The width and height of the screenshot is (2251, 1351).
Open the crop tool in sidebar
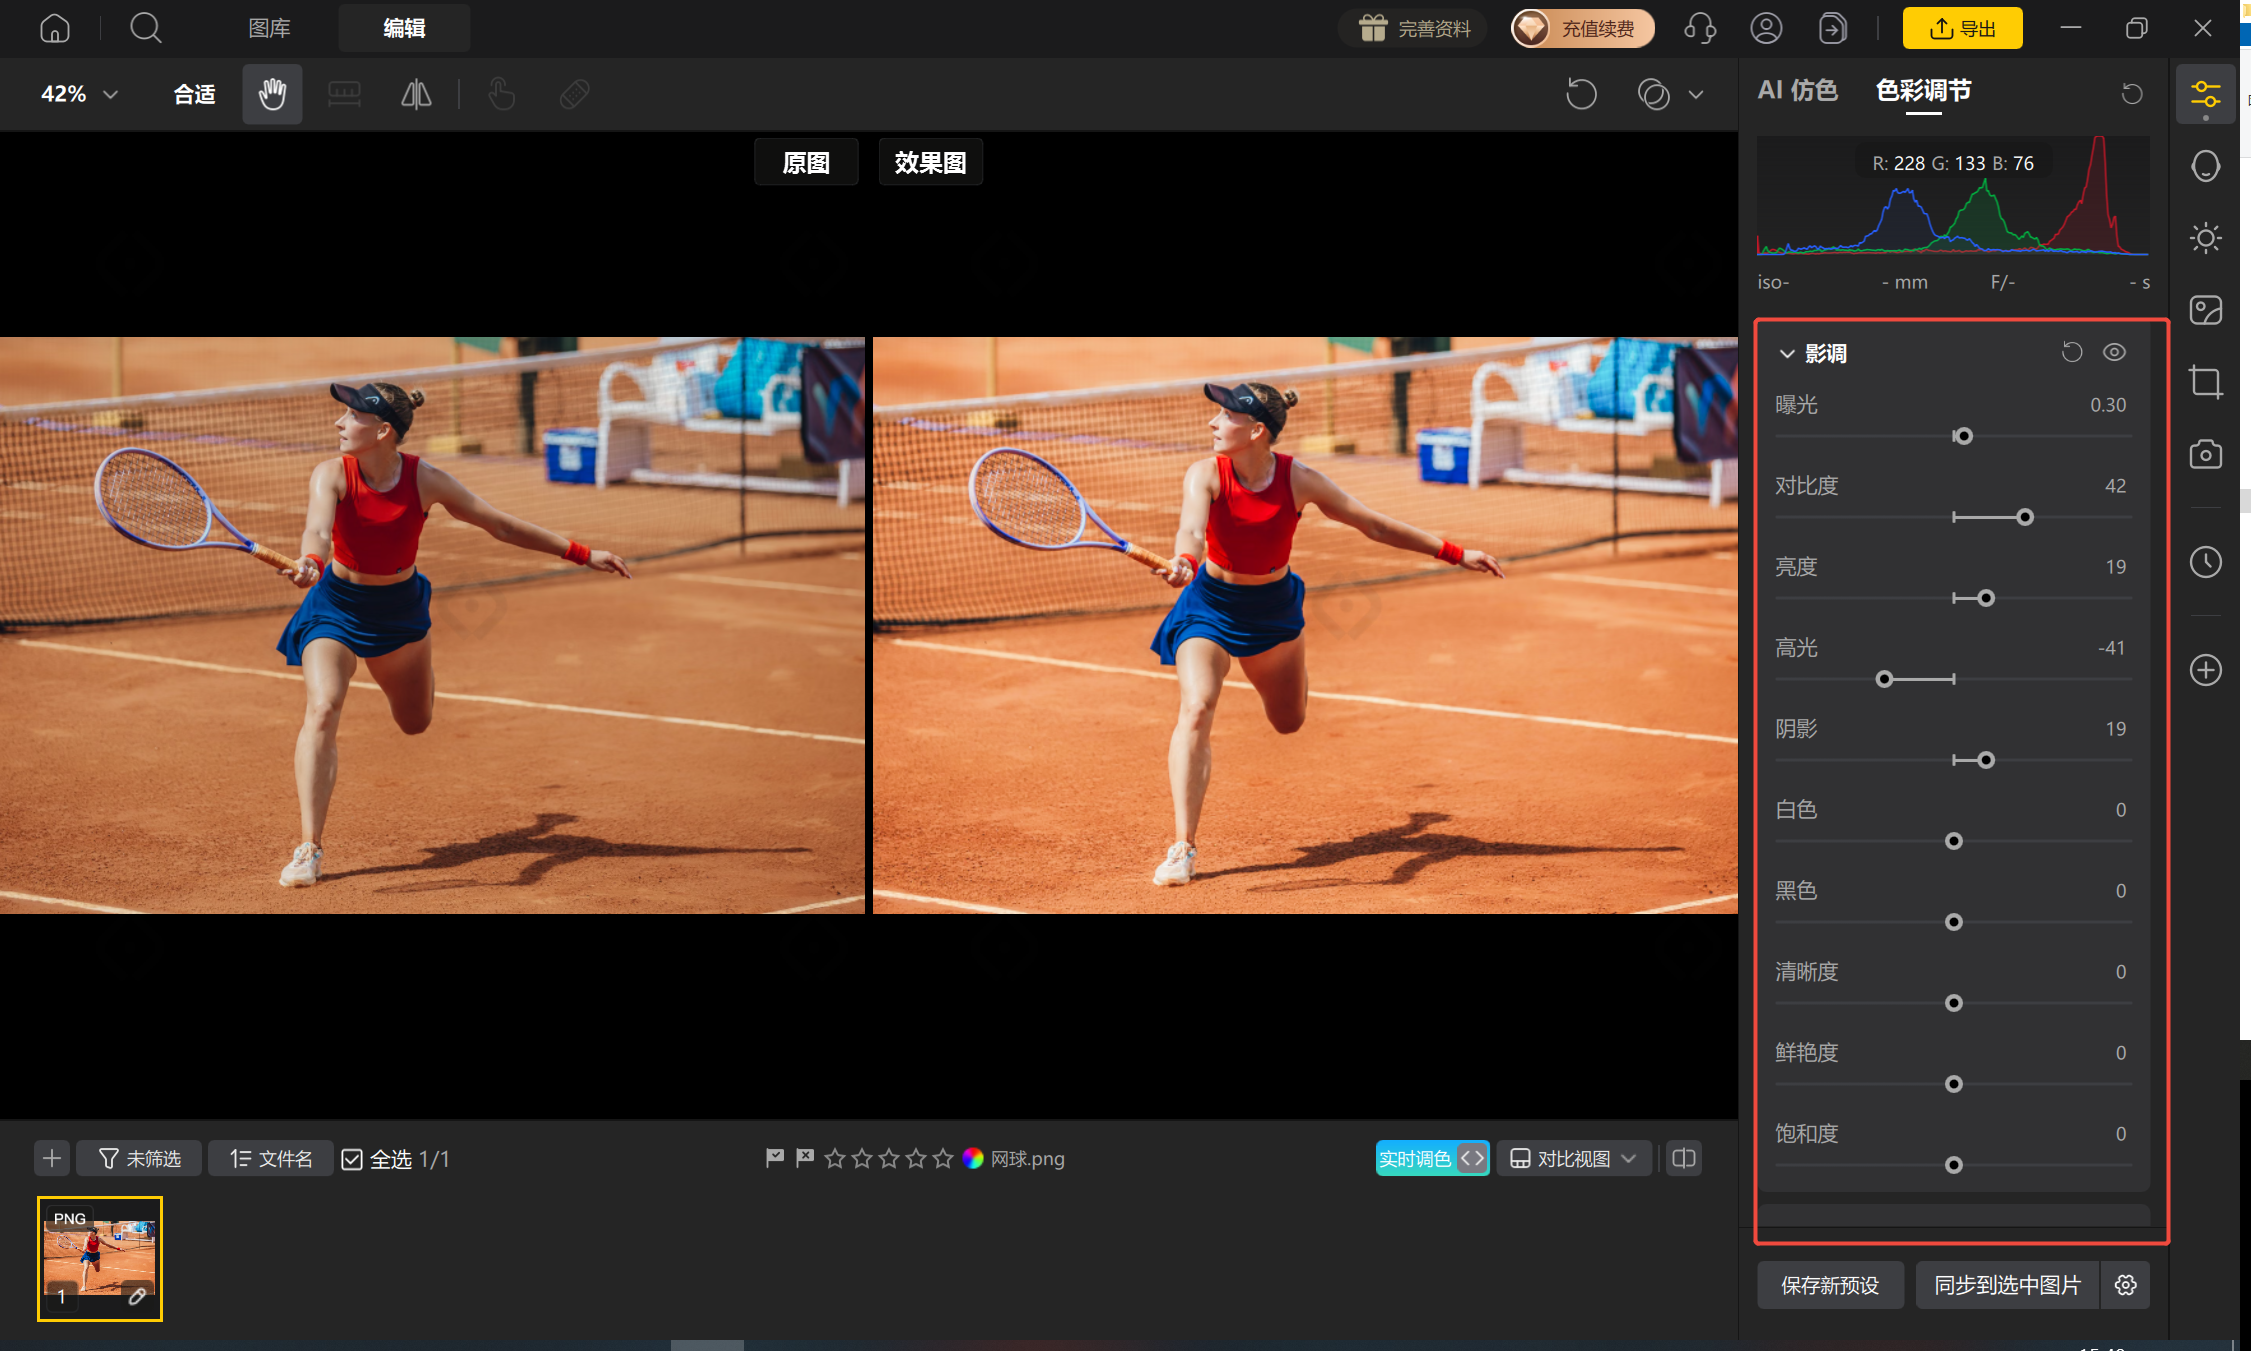pyautogui.click(x=2205, y=382)
